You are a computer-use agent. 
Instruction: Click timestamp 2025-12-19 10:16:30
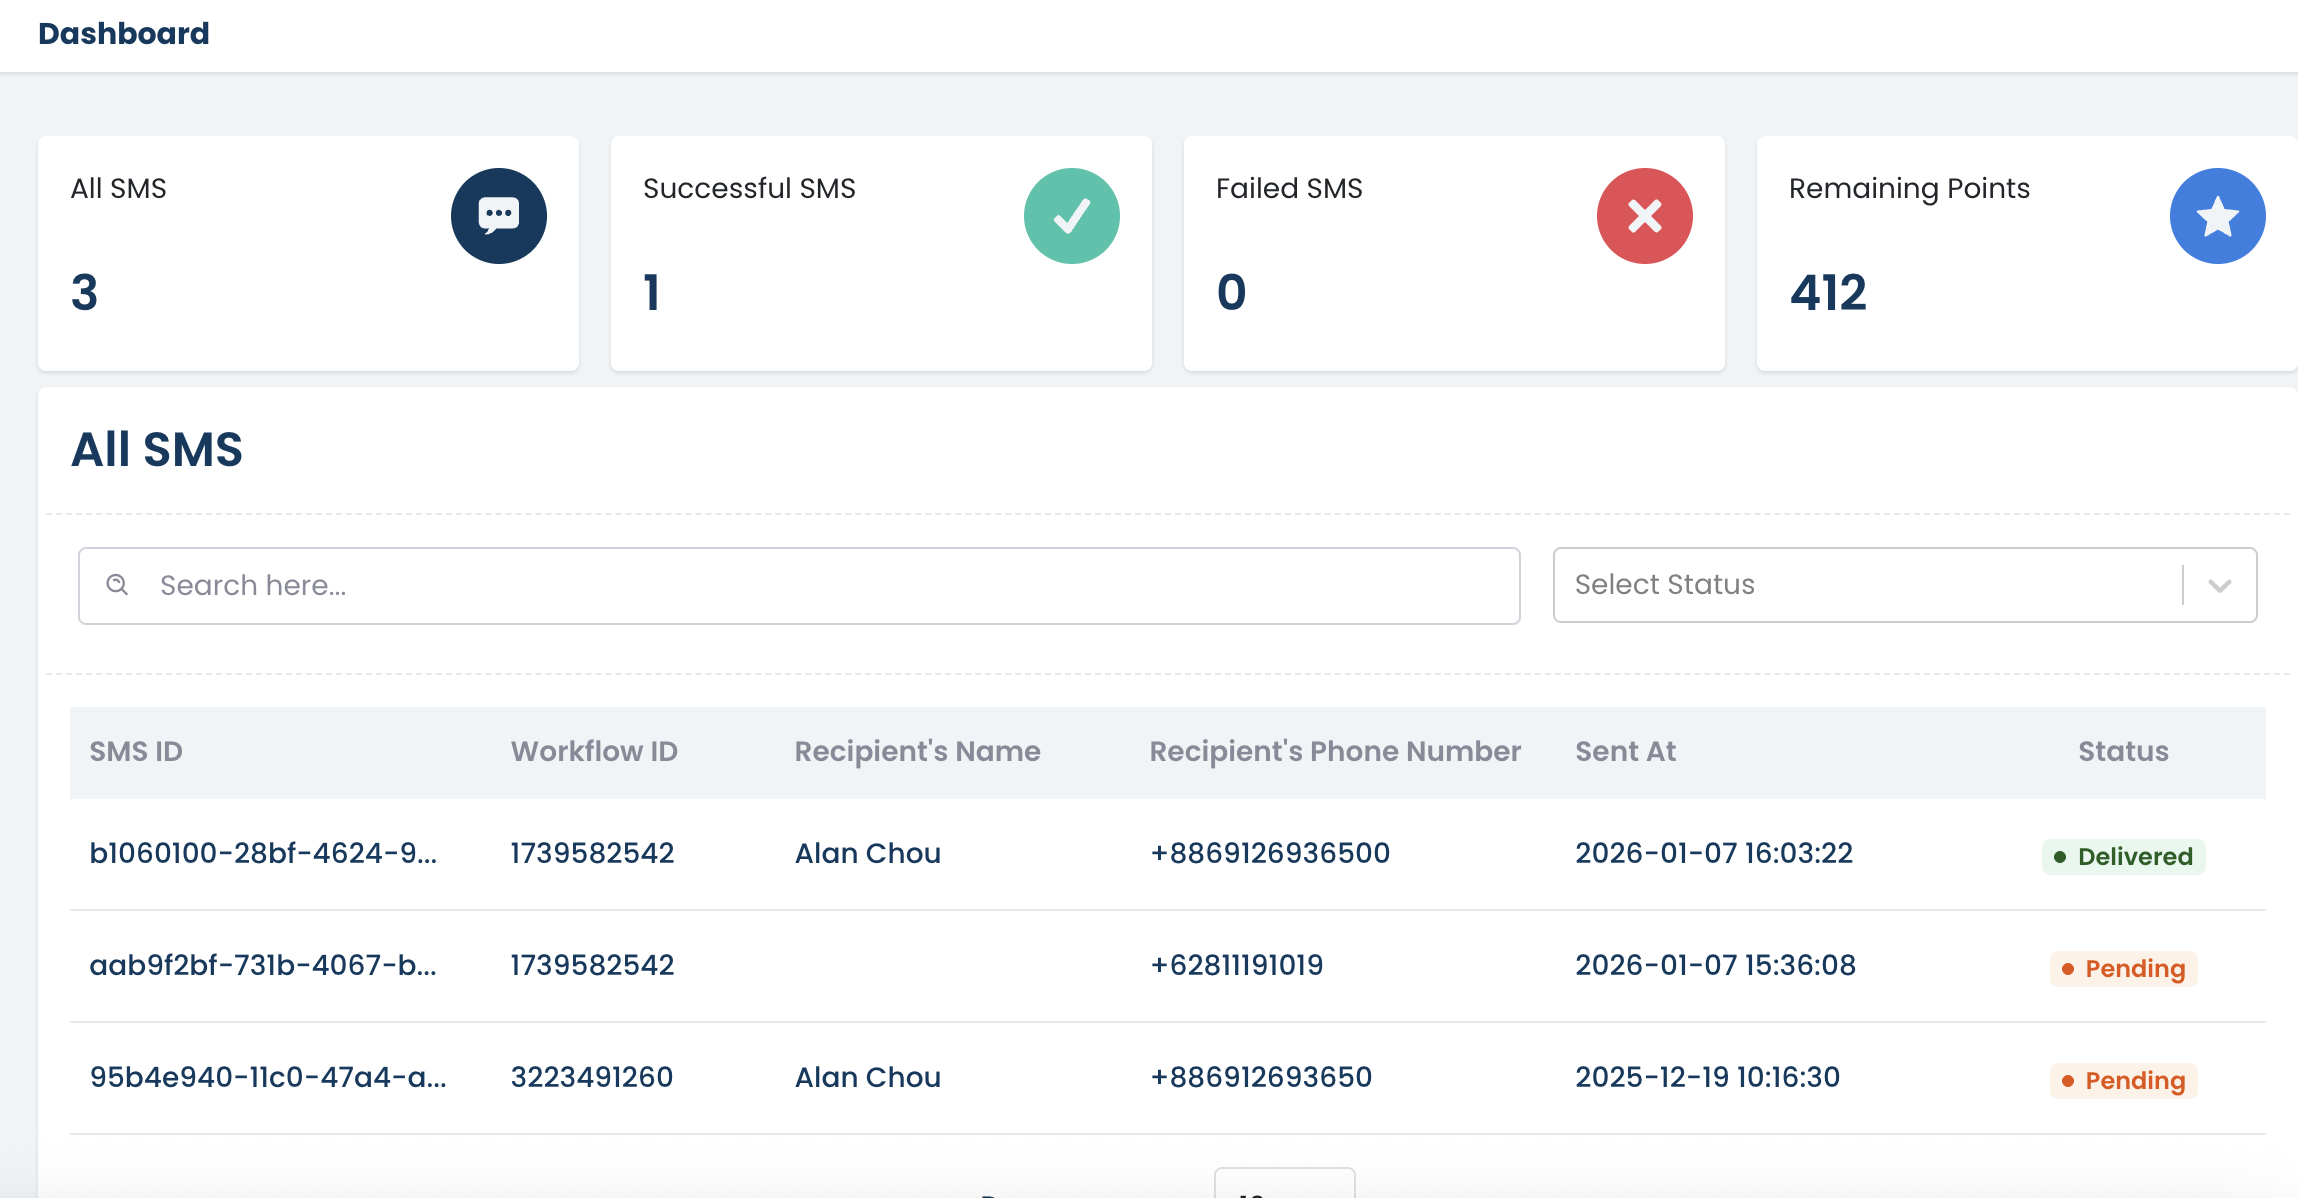(x=1707, y=1077)
